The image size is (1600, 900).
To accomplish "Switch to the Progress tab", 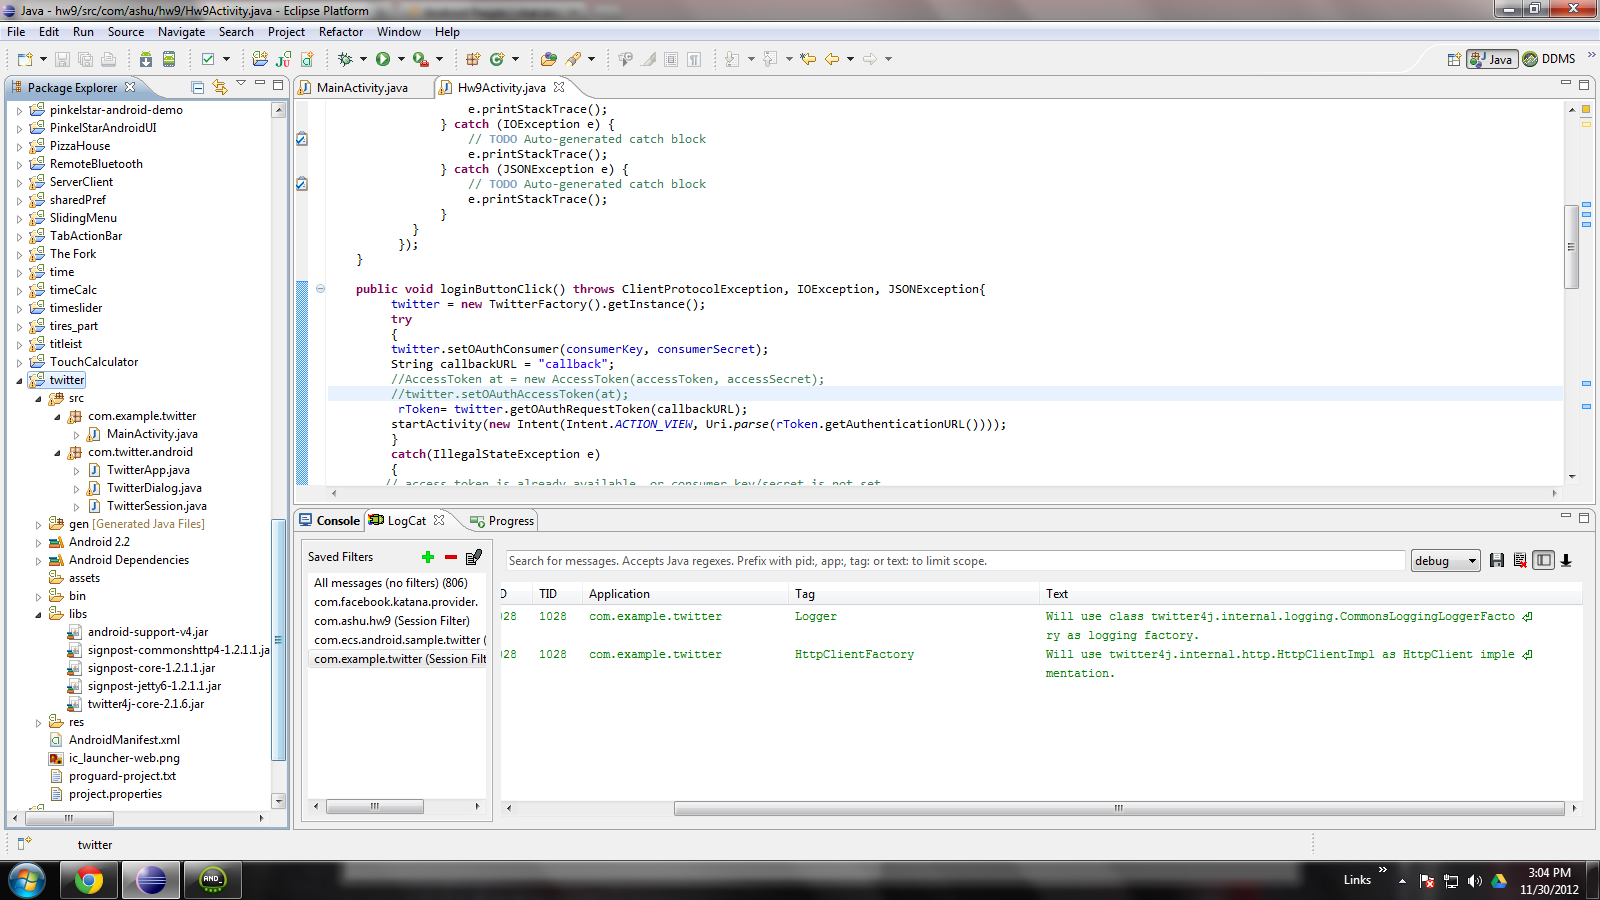I will point(502,521).
